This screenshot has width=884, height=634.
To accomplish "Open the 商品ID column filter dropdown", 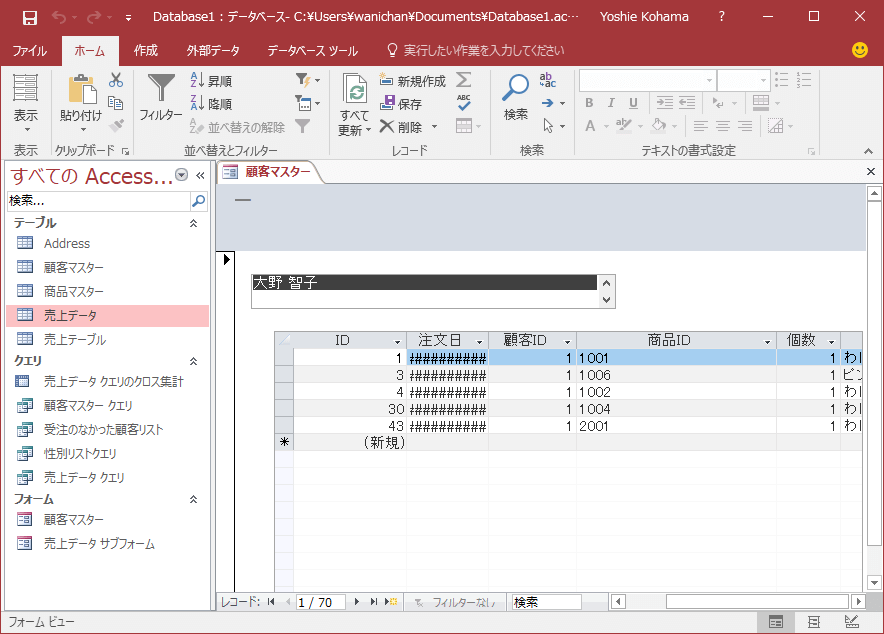I will pos(767,342).
